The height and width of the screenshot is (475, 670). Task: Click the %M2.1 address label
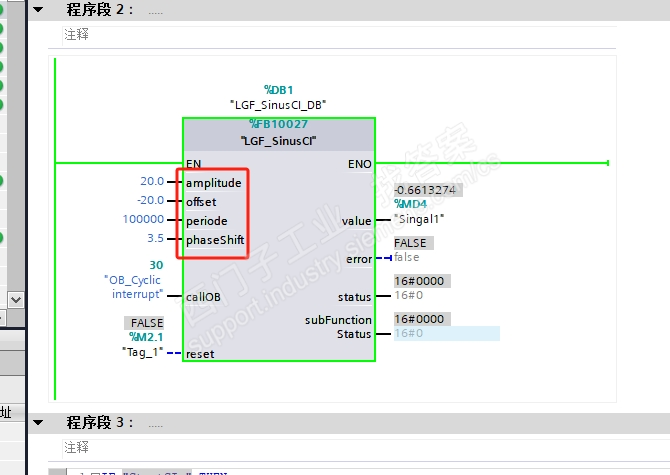(146, 337)
